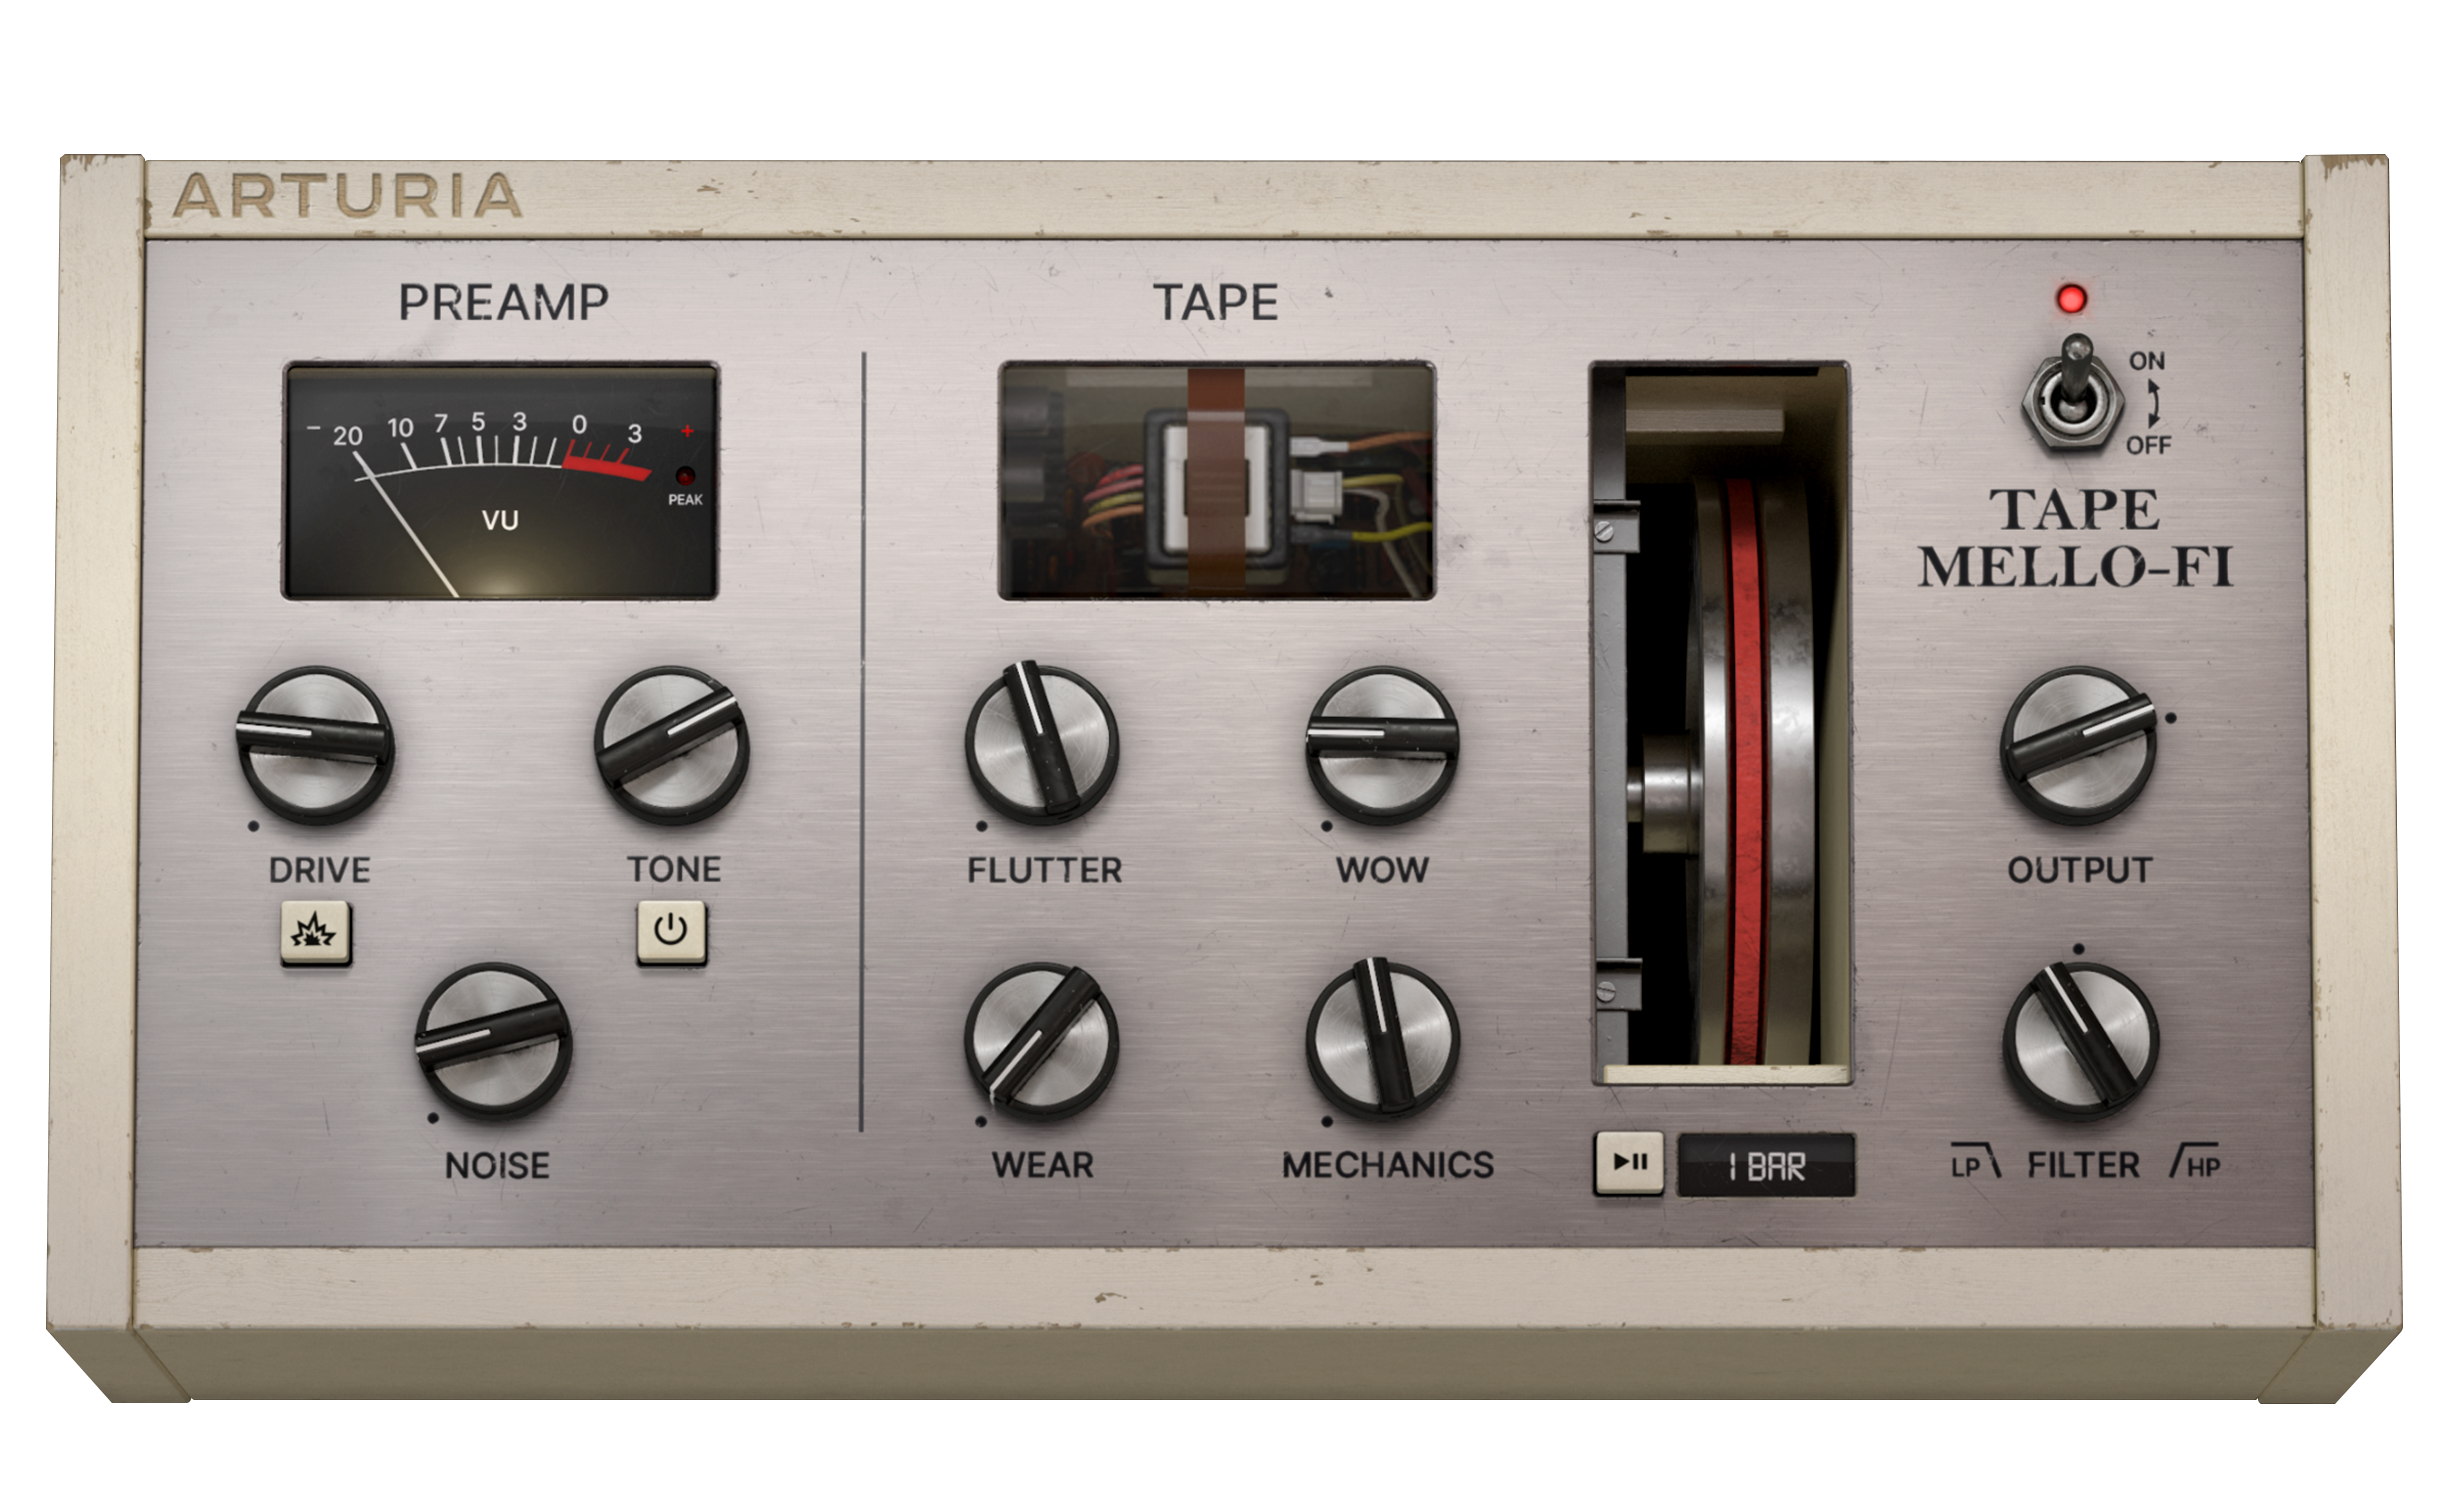Click the PREAMP section heading
The image size is (2446, 1511).
(503, 303)
